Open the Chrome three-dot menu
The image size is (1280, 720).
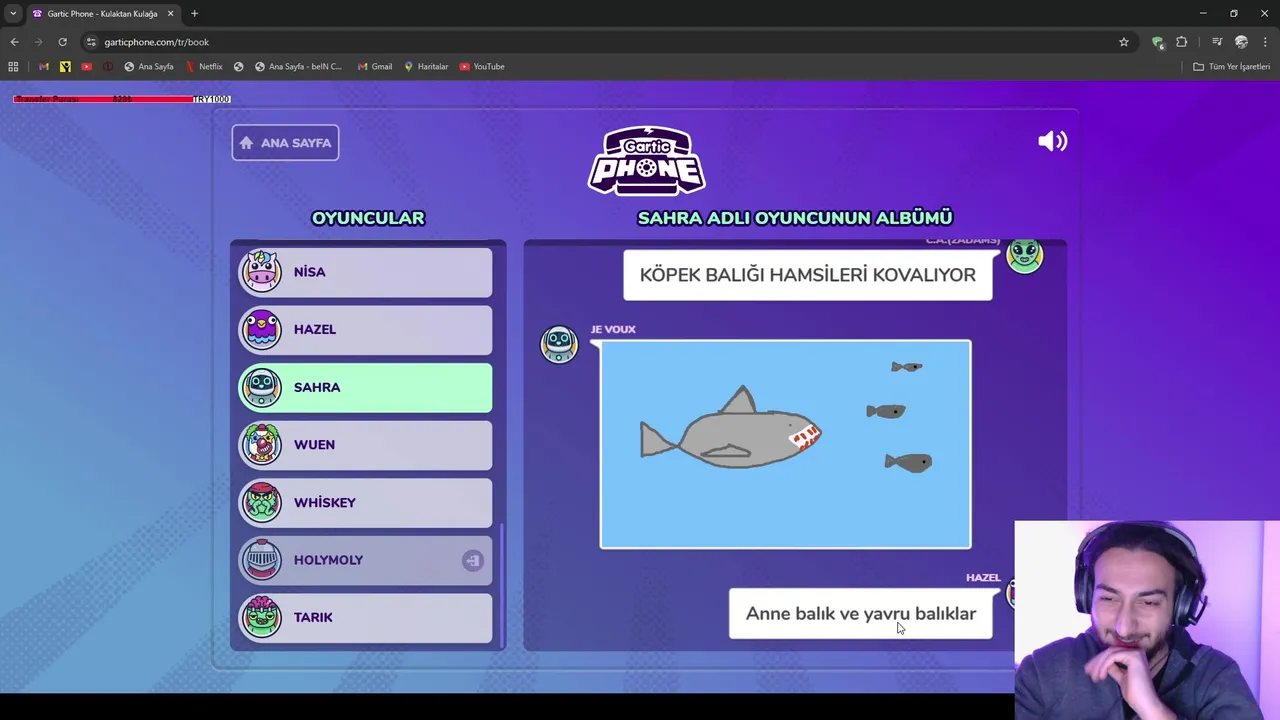[1265, 42]
